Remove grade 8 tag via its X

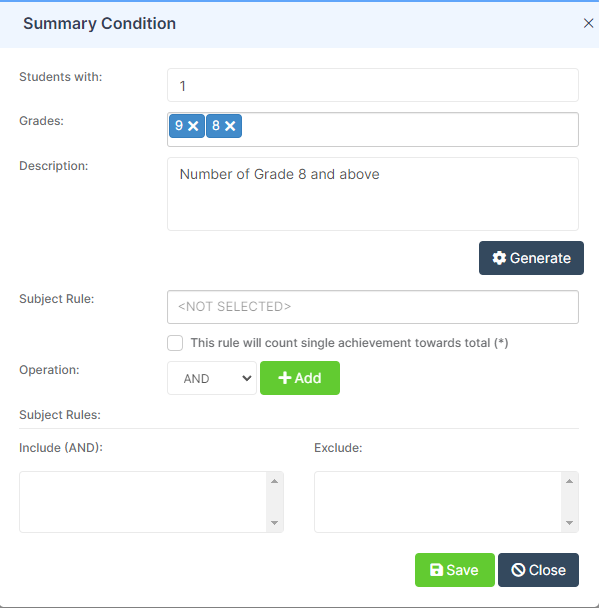pyautogui.click(x=230, y=126)
